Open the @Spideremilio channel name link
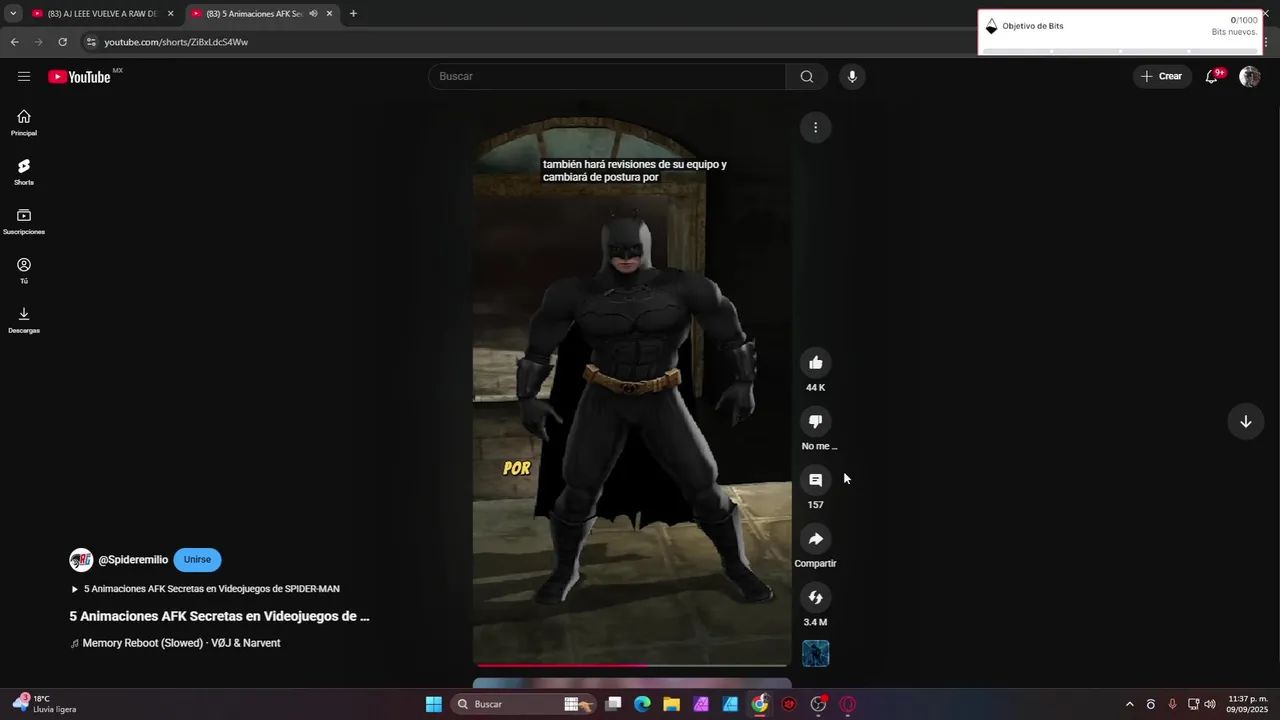 tap(133, 560)
